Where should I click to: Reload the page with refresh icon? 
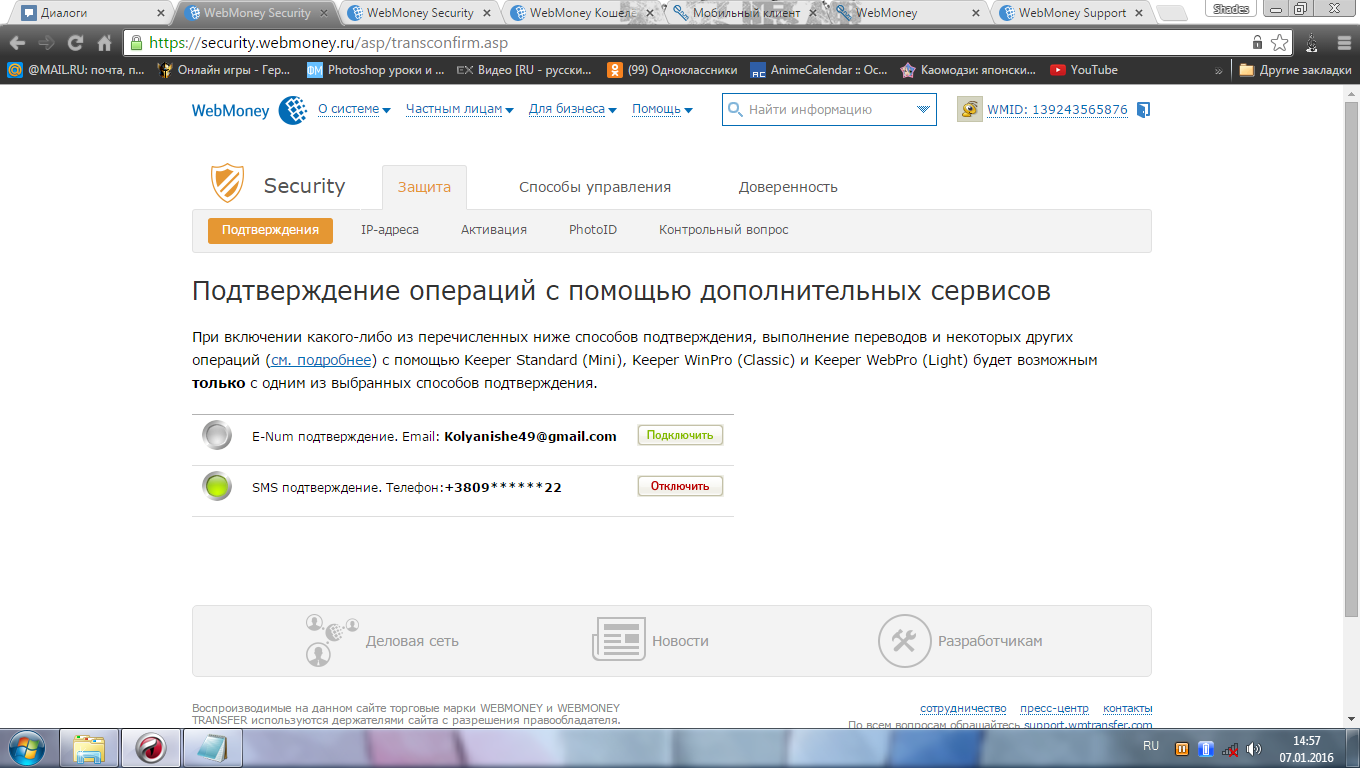[x=75, y=43]
